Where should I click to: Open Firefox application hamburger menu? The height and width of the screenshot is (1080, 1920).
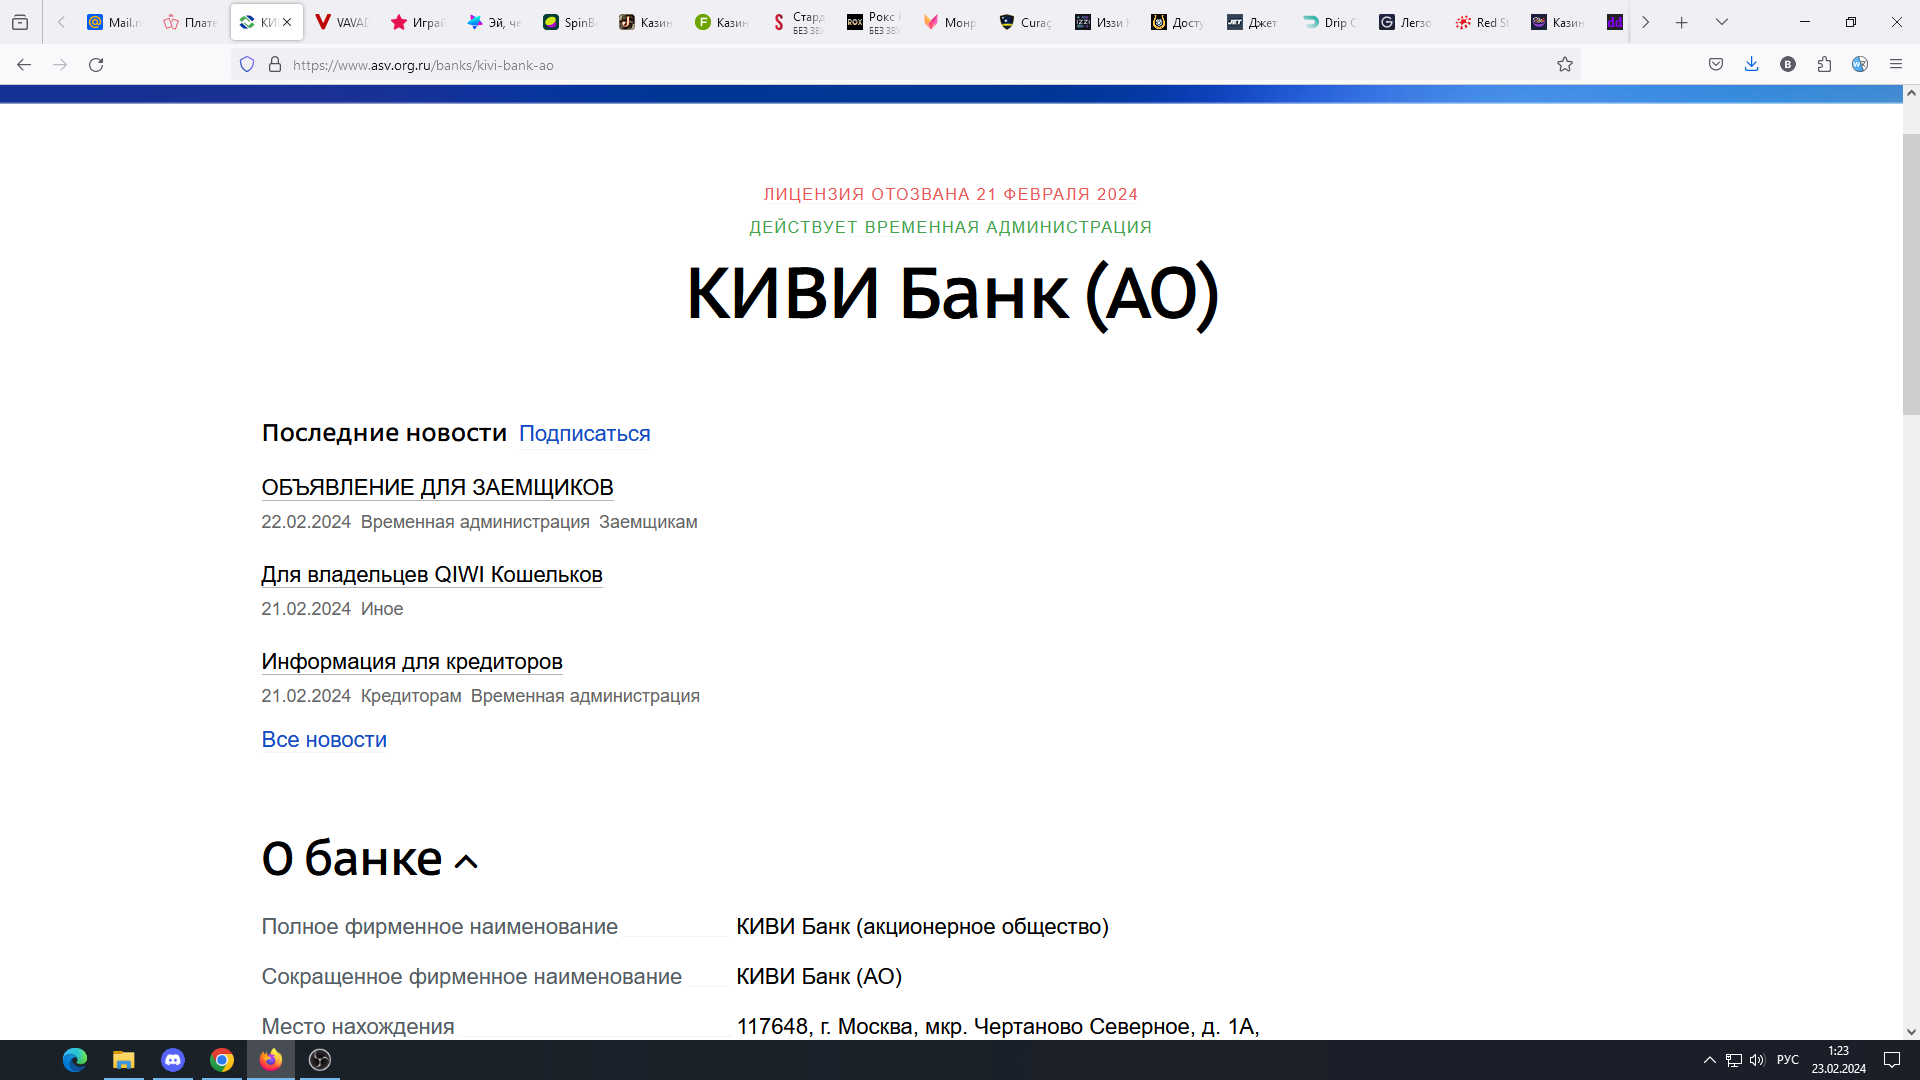(x=1896, y=65)
